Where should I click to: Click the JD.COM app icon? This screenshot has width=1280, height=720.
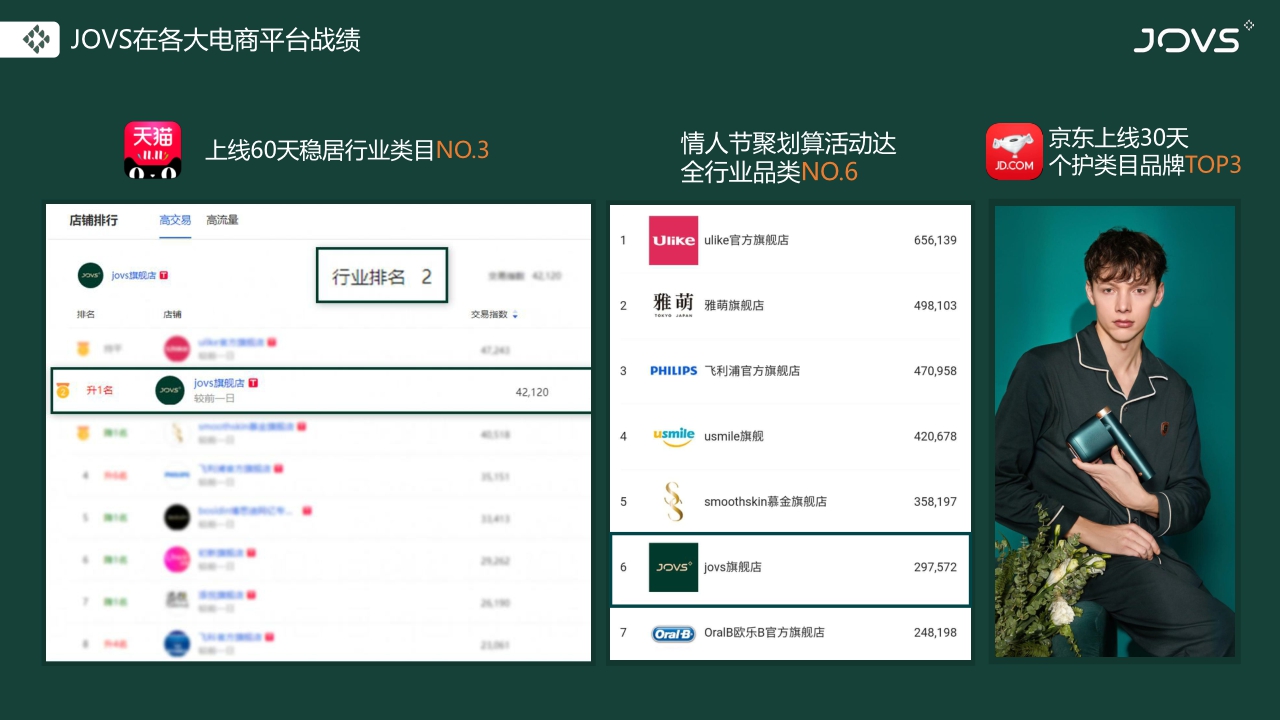(x=1014, y=152)
